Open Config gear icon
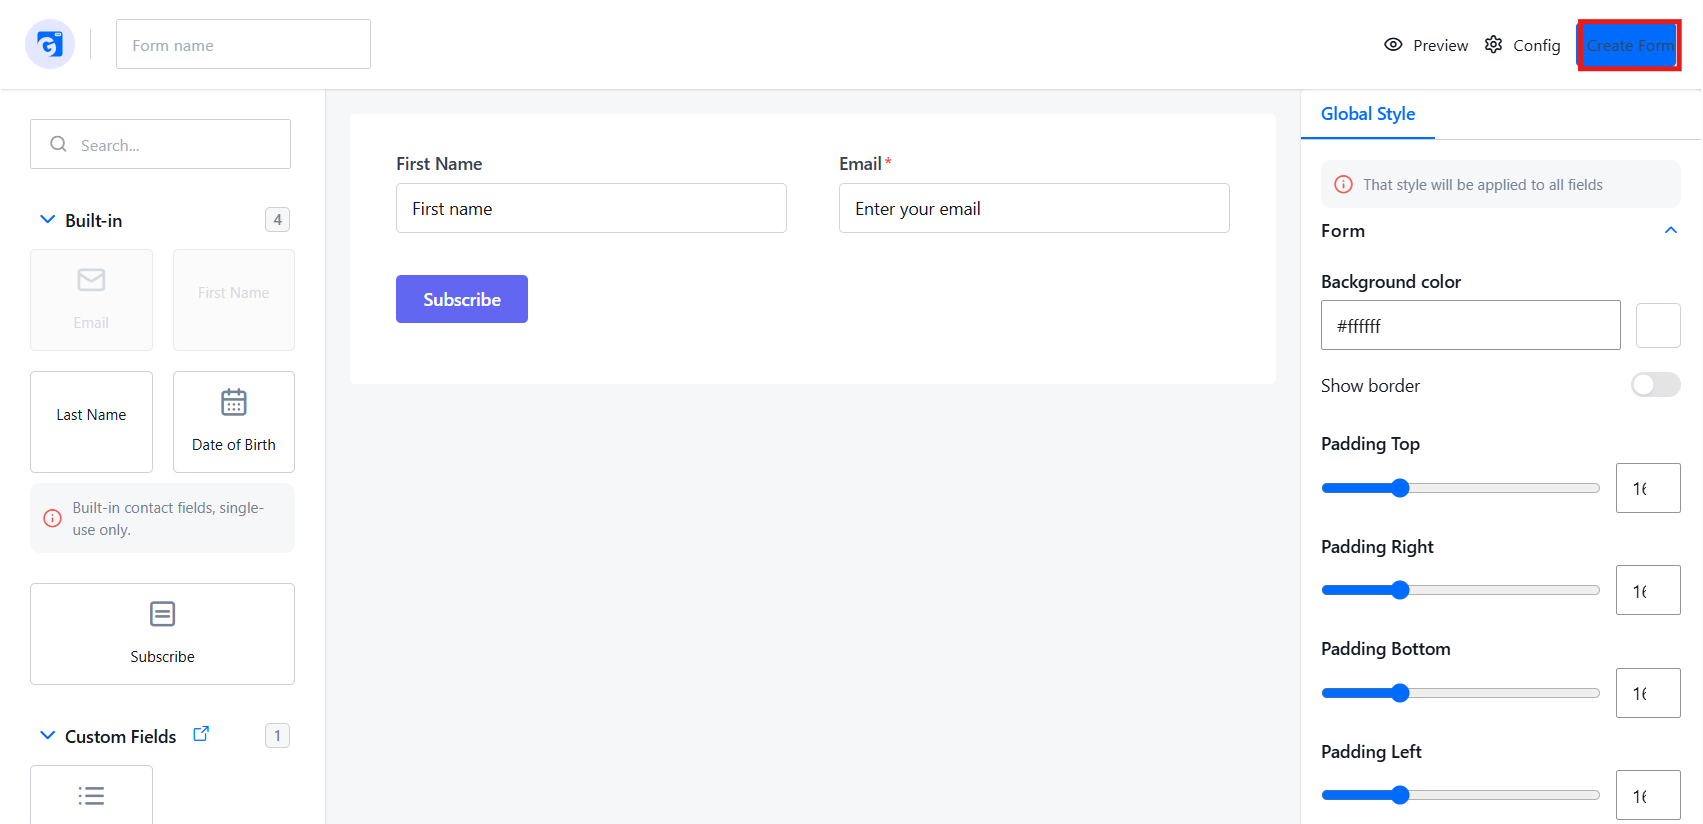 tap(1493, 45)
